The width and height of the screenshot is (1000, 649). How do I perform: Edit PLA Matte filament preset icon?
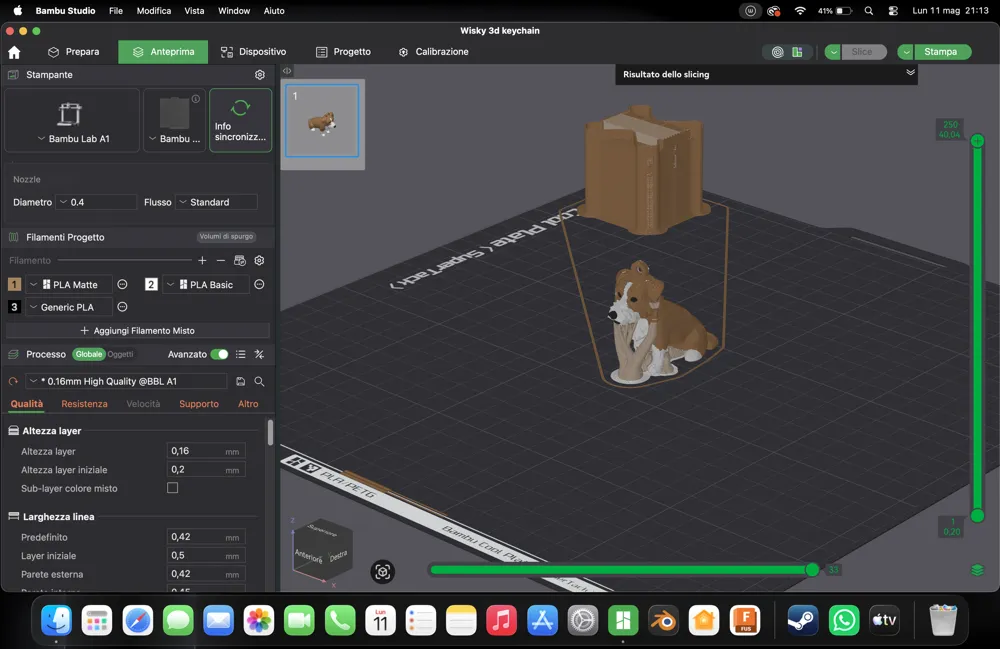coord(122,284)
